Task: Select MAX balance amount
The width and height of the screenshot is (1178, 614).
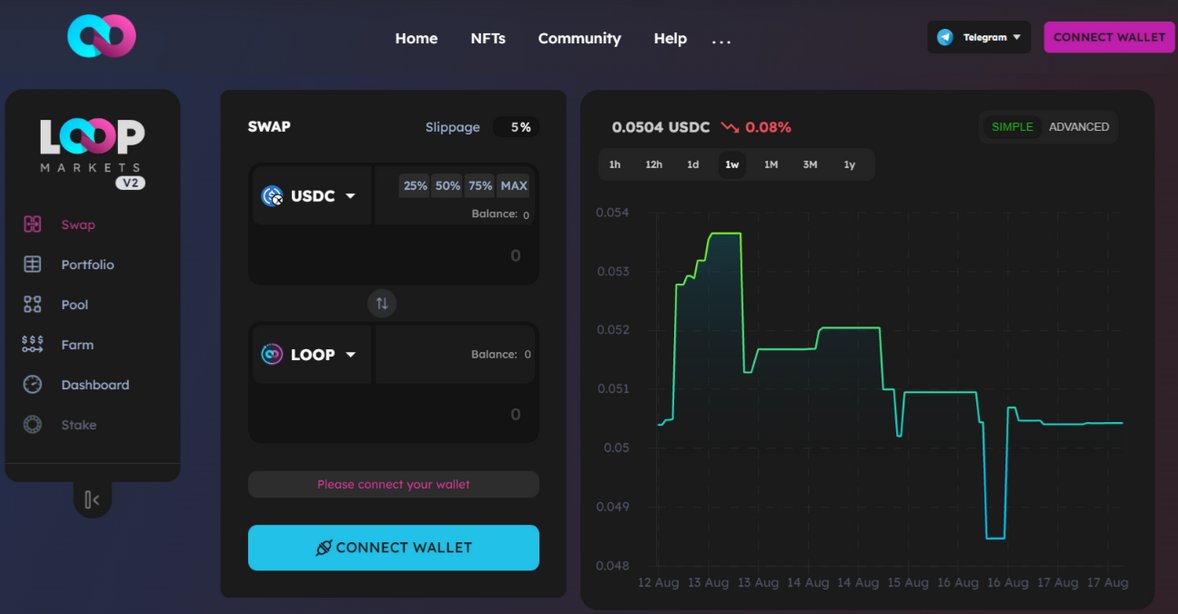Action: 513,185
